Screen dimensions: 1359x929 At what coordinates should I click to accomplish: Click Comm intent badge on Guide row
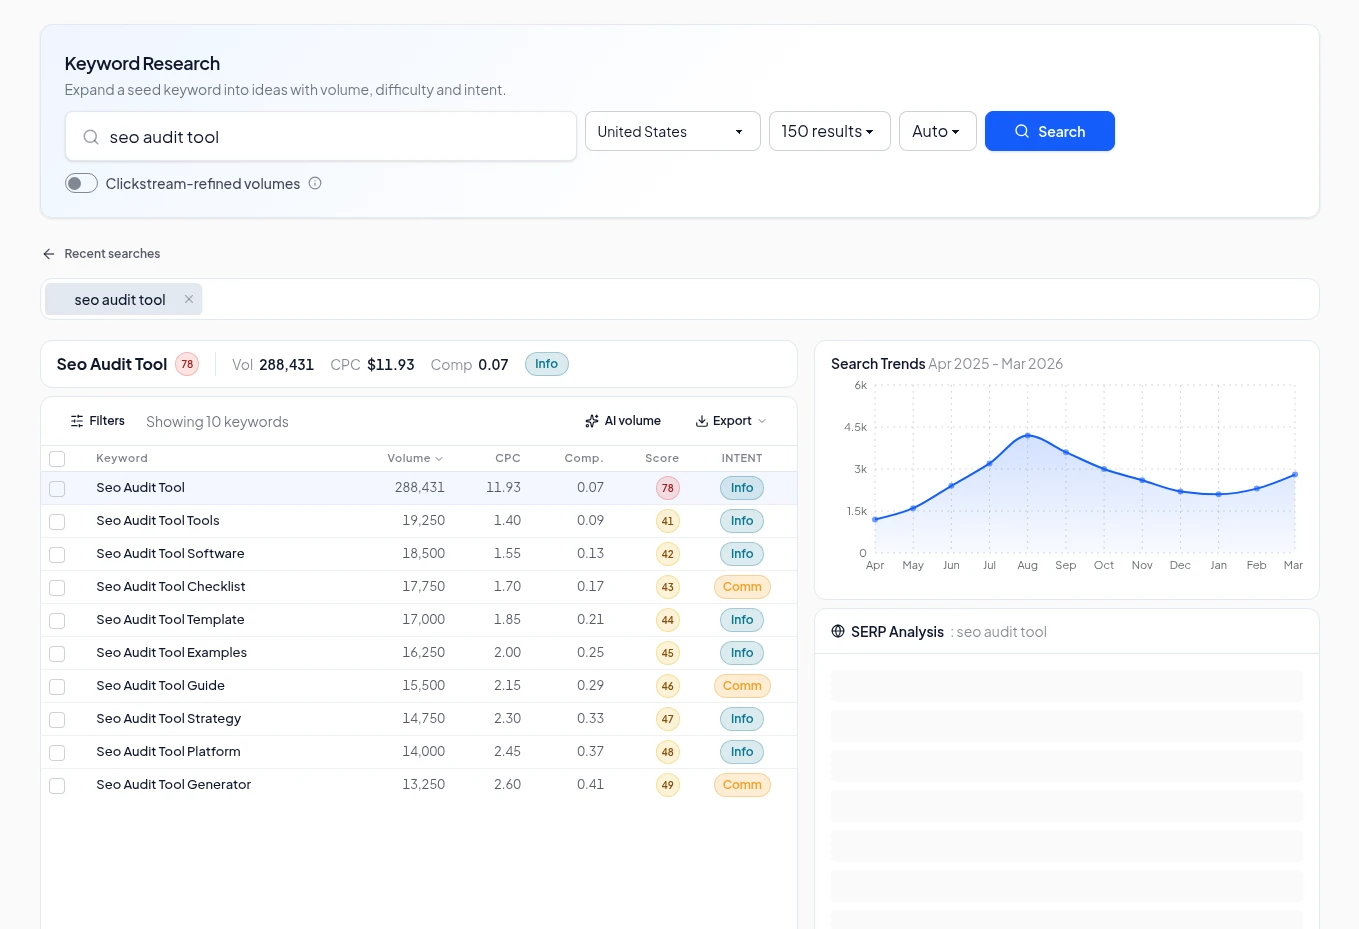point(742,686)
